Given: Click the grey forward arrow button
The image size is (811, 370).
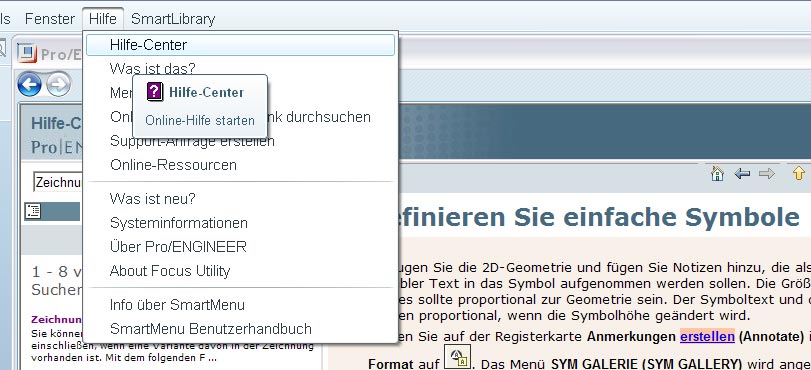Looking at the screenshot, I should pos(58,85).
